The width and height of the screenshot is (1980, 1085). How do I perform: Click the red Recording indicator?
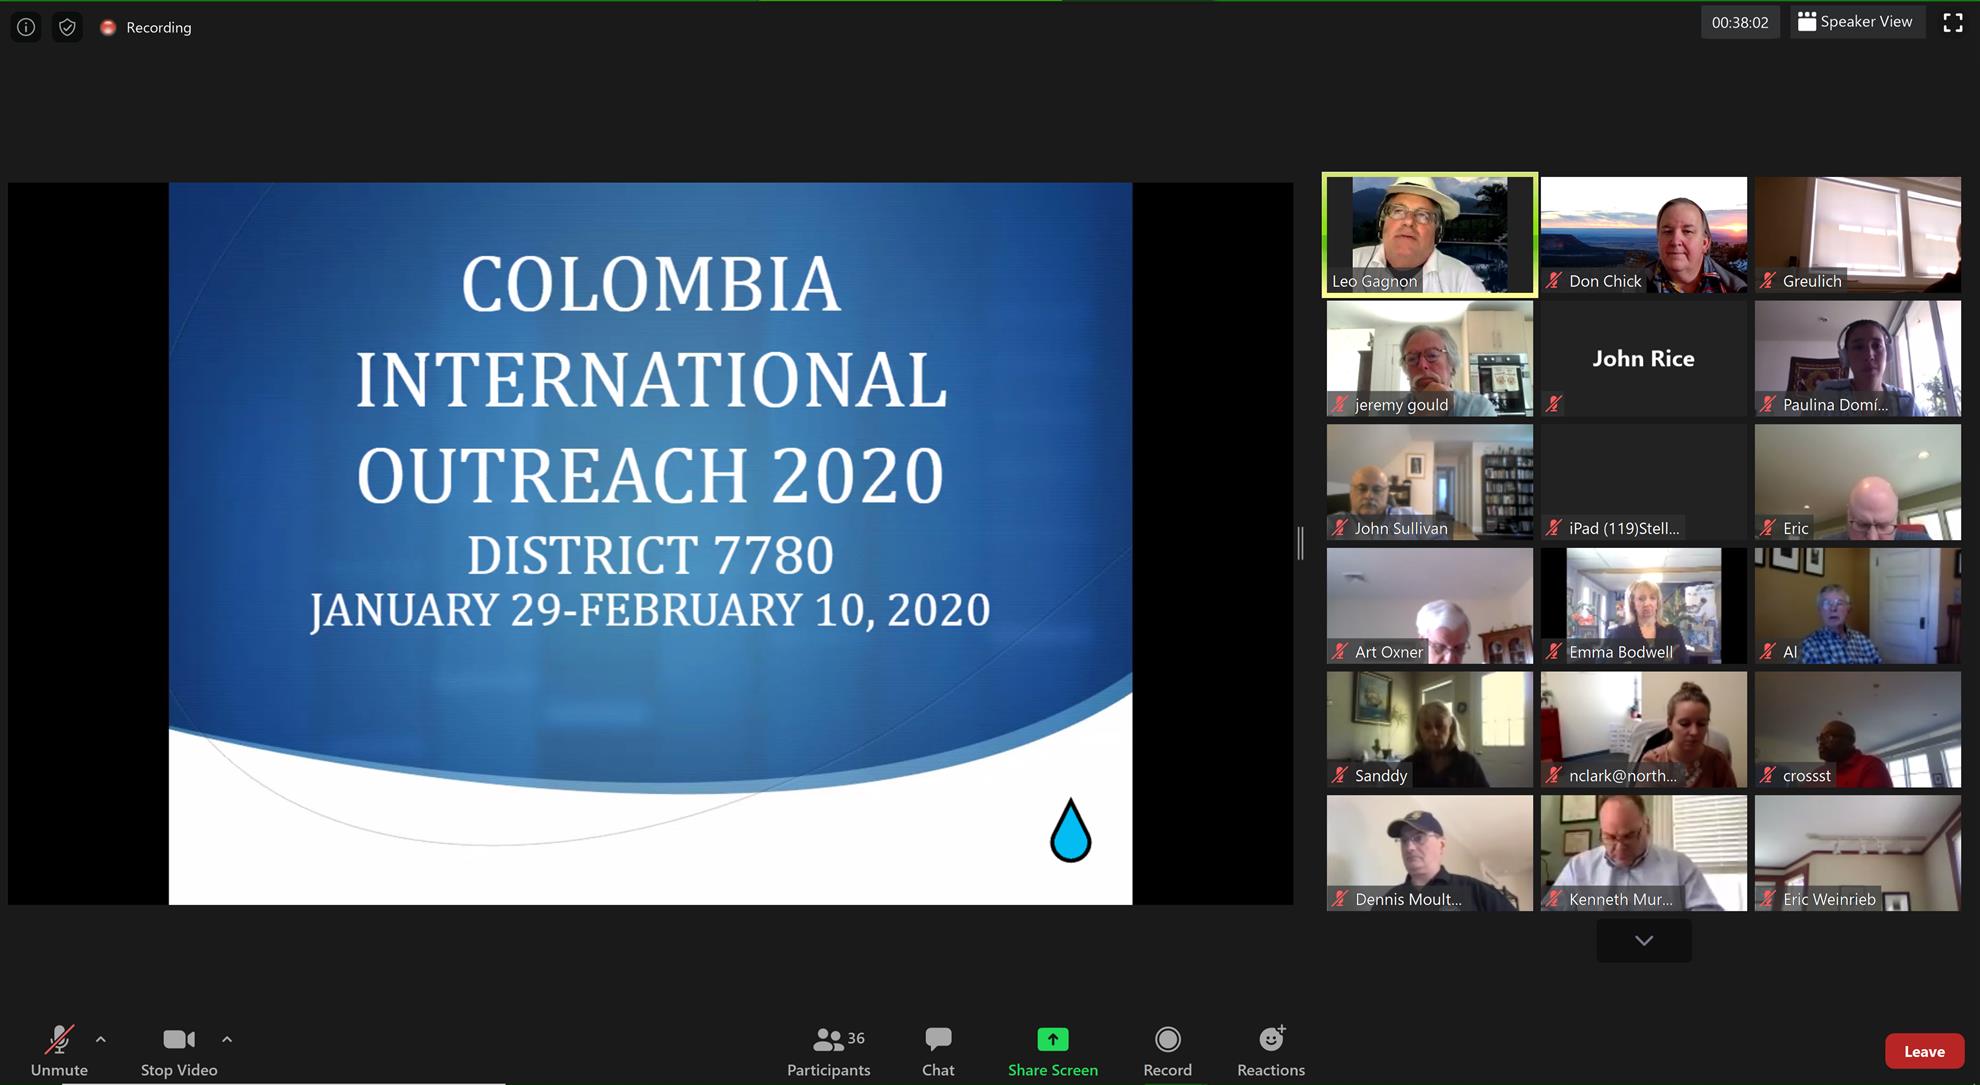tap(108, 27)
